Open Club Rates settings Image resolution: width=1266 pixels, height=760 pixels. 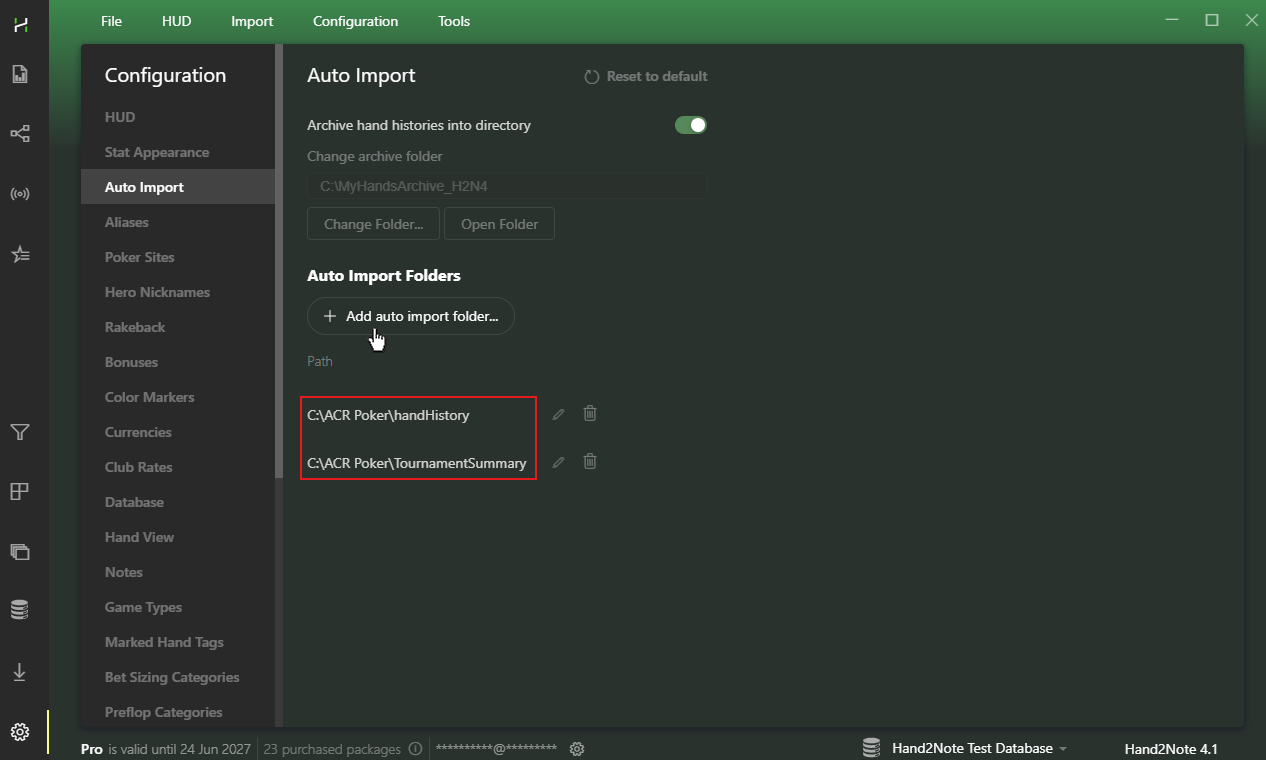[x=178, y=467]
